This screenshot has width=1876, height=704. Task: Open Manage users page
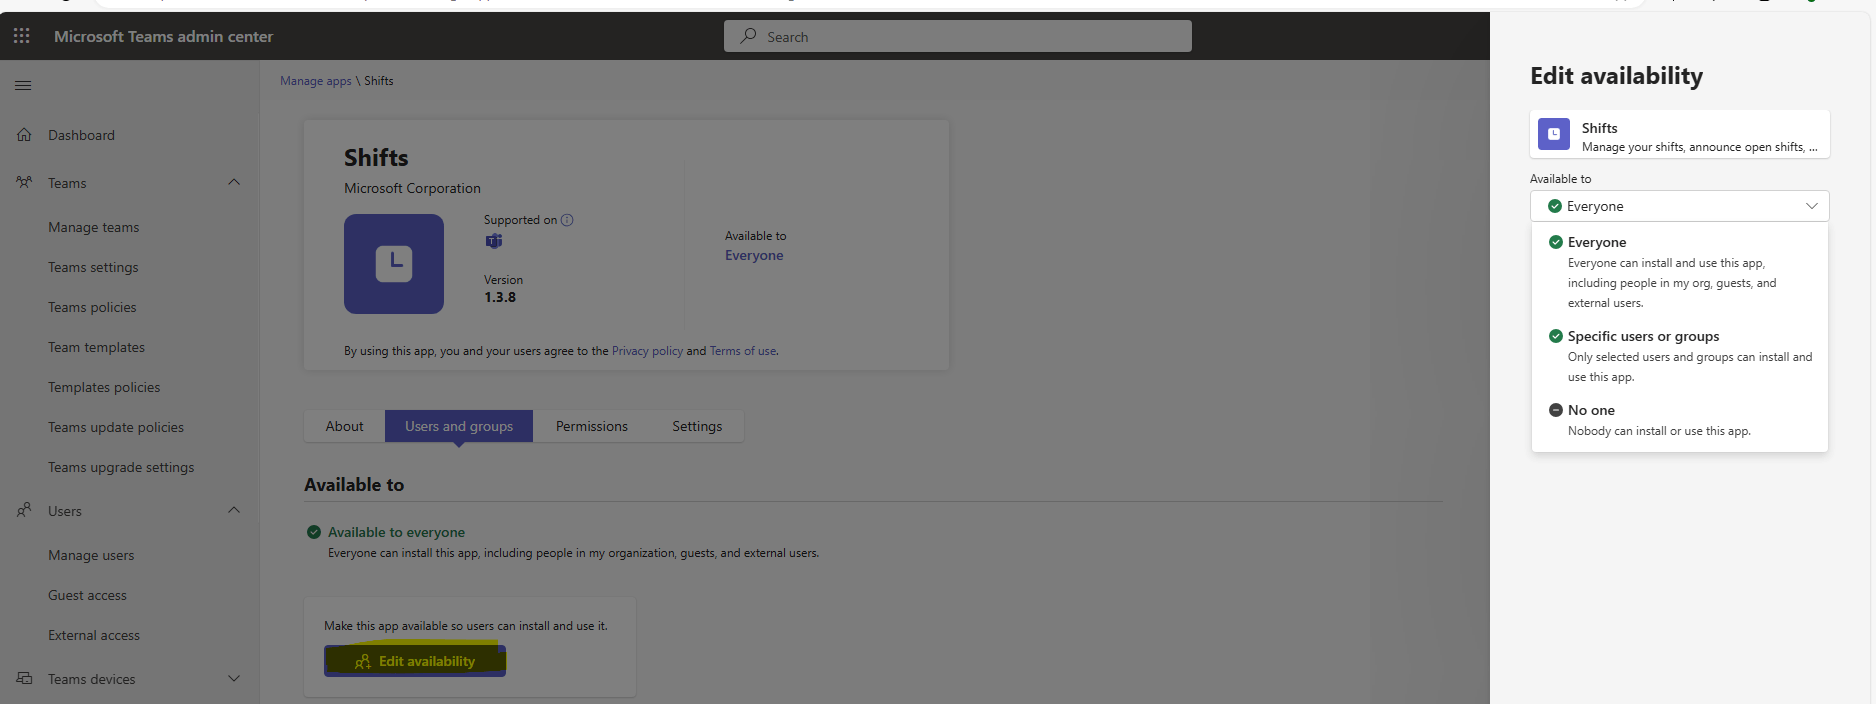tap(91, 555)
